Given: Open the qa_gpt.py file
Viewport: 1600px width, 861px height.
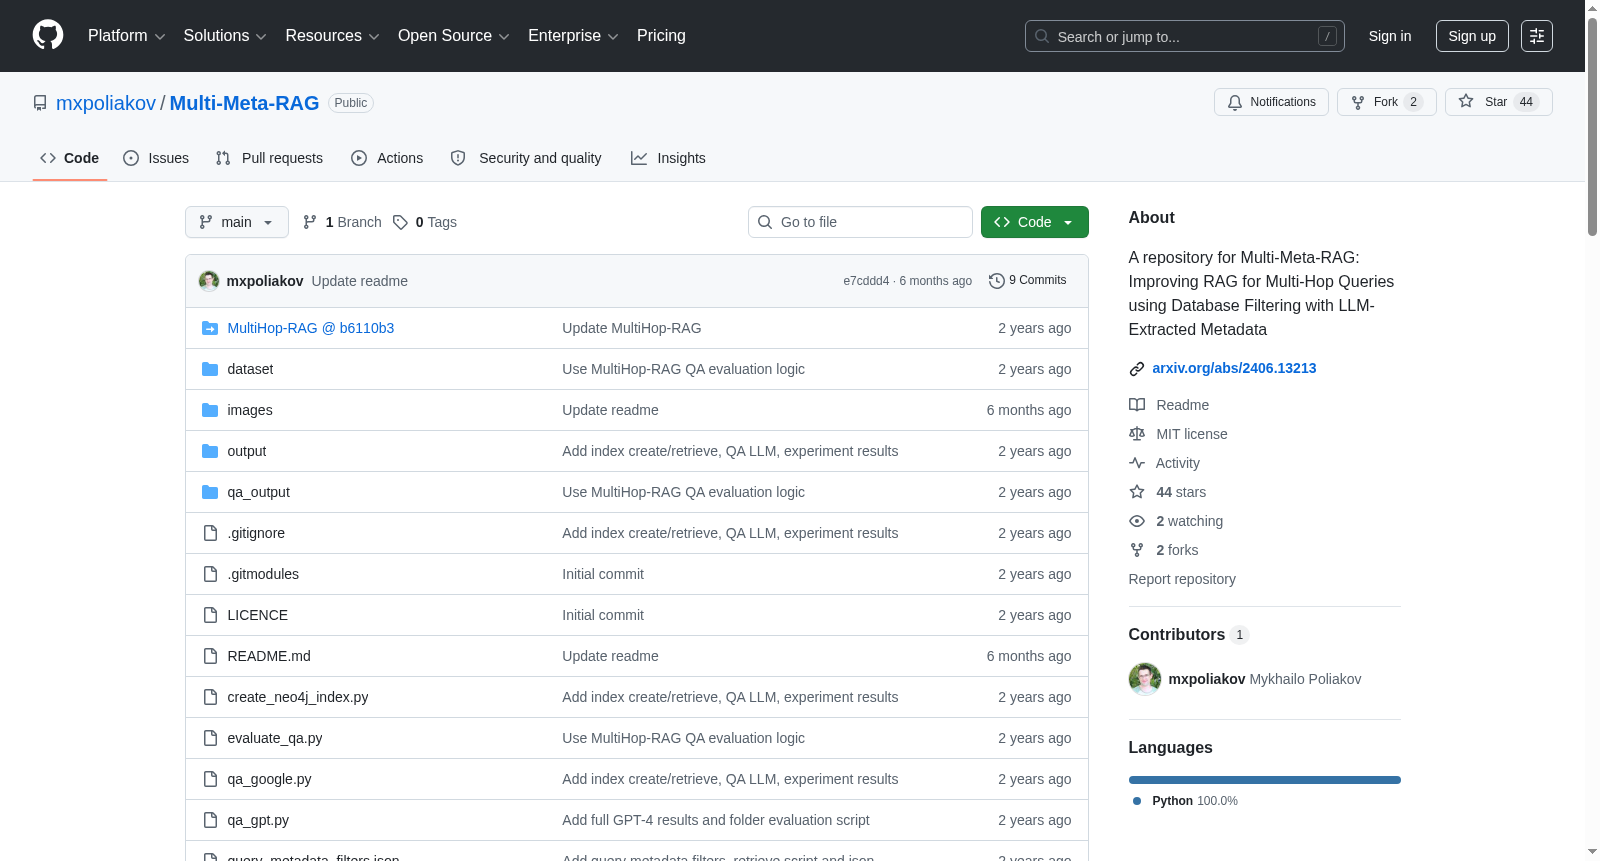Looking at the screenshot, I should pos(258,820).
